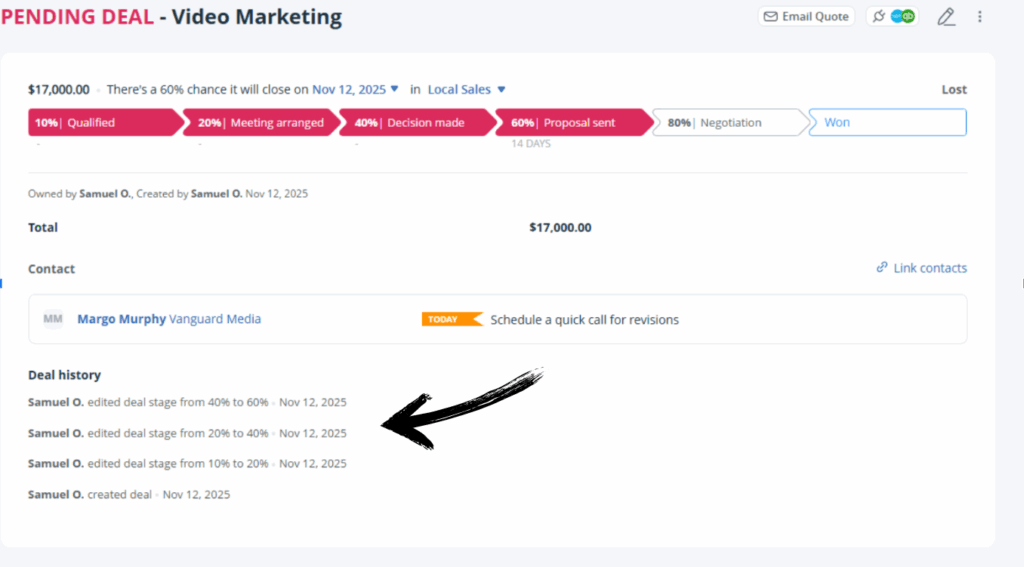The height and width of the screenshot is (567, 1024).
Task: Open the Schedule a quick call task
Action: [584, 320]
